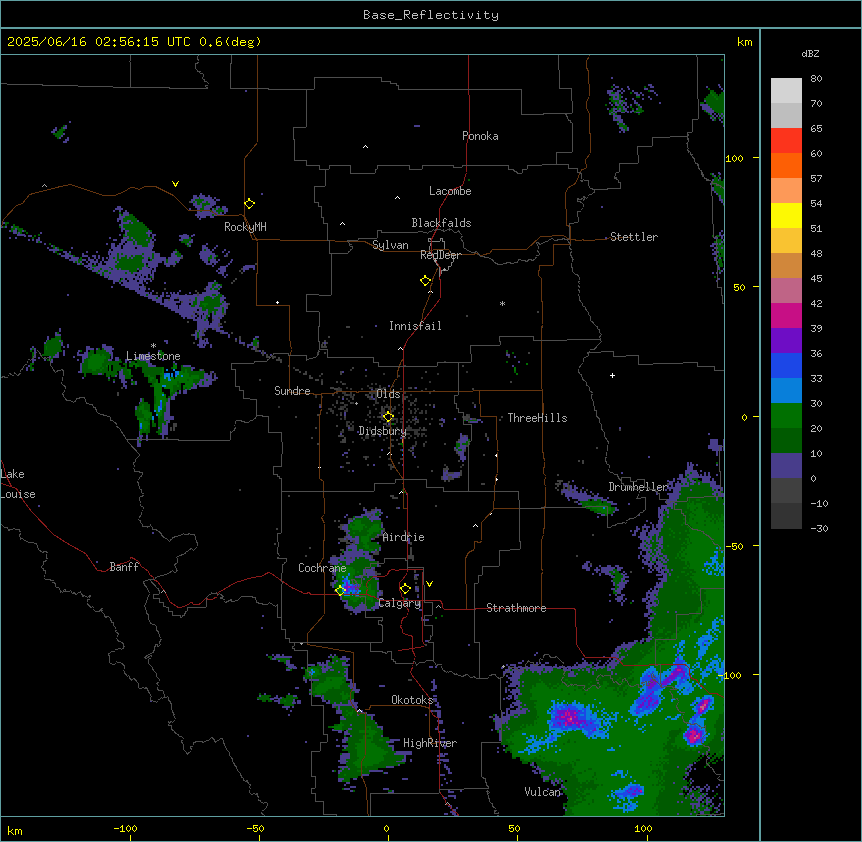Click the yellow station marker near RockyMH
The height and width of the screenshot is (842, 862).
coord(250,204)
